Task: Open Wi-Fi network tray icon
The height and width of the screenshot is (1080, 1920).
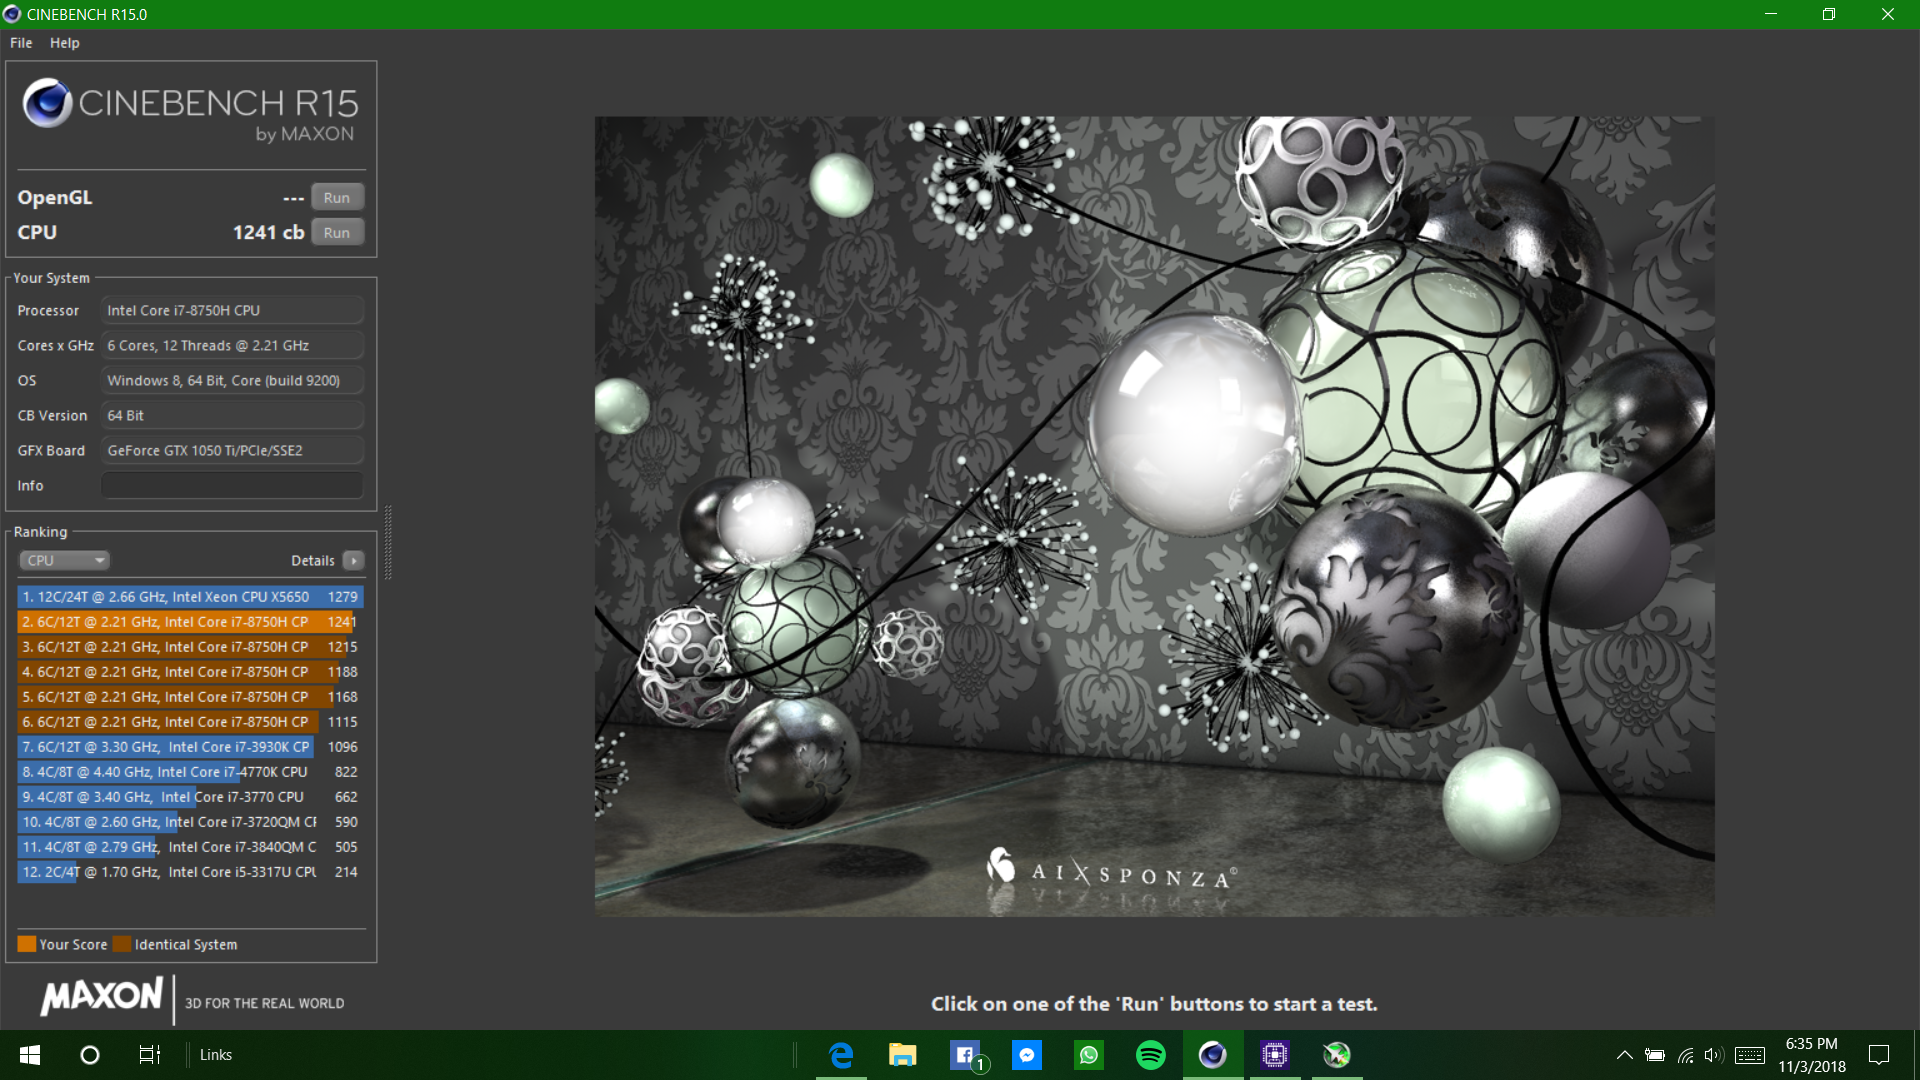Action: [1685, 1055]
